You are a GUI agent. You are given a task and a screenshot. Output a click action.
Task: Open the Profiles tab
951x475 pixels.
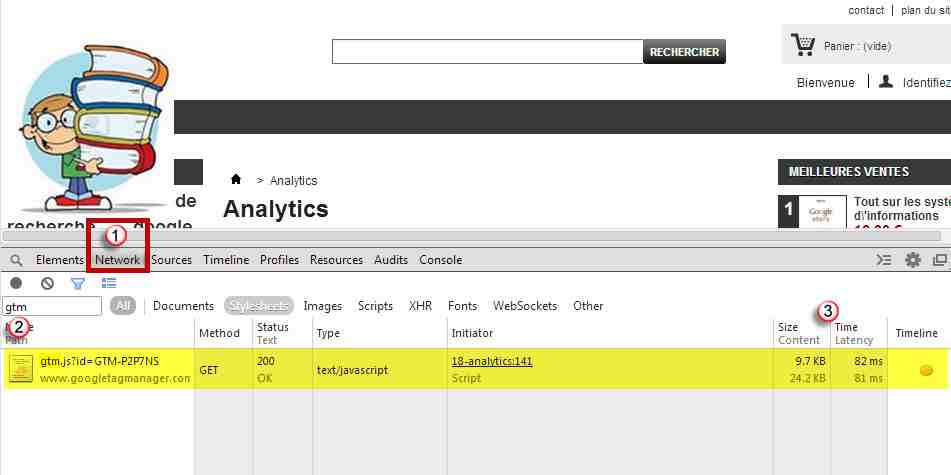click(x=280, y=260)
